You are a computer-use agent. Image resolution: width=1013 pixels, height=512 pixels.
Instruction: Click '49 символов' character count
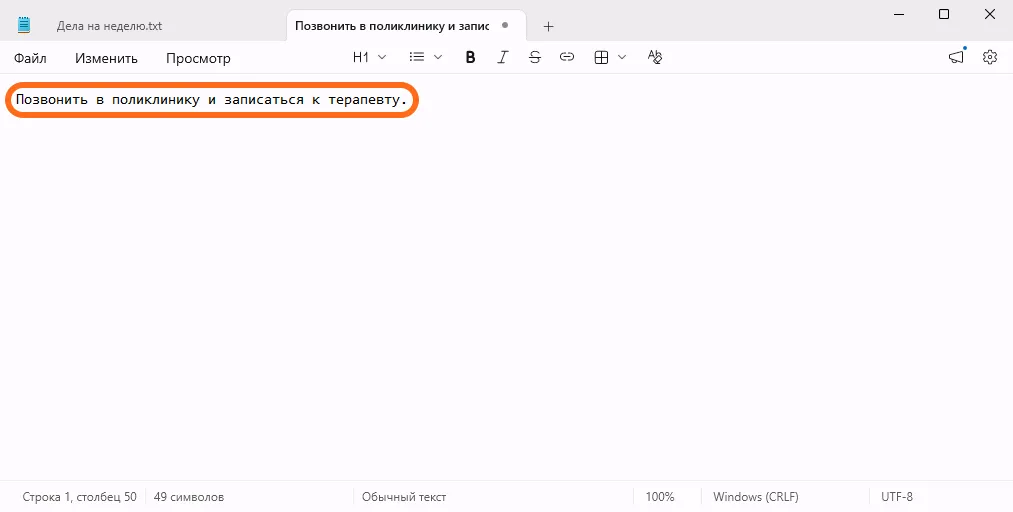pos(189,497)
